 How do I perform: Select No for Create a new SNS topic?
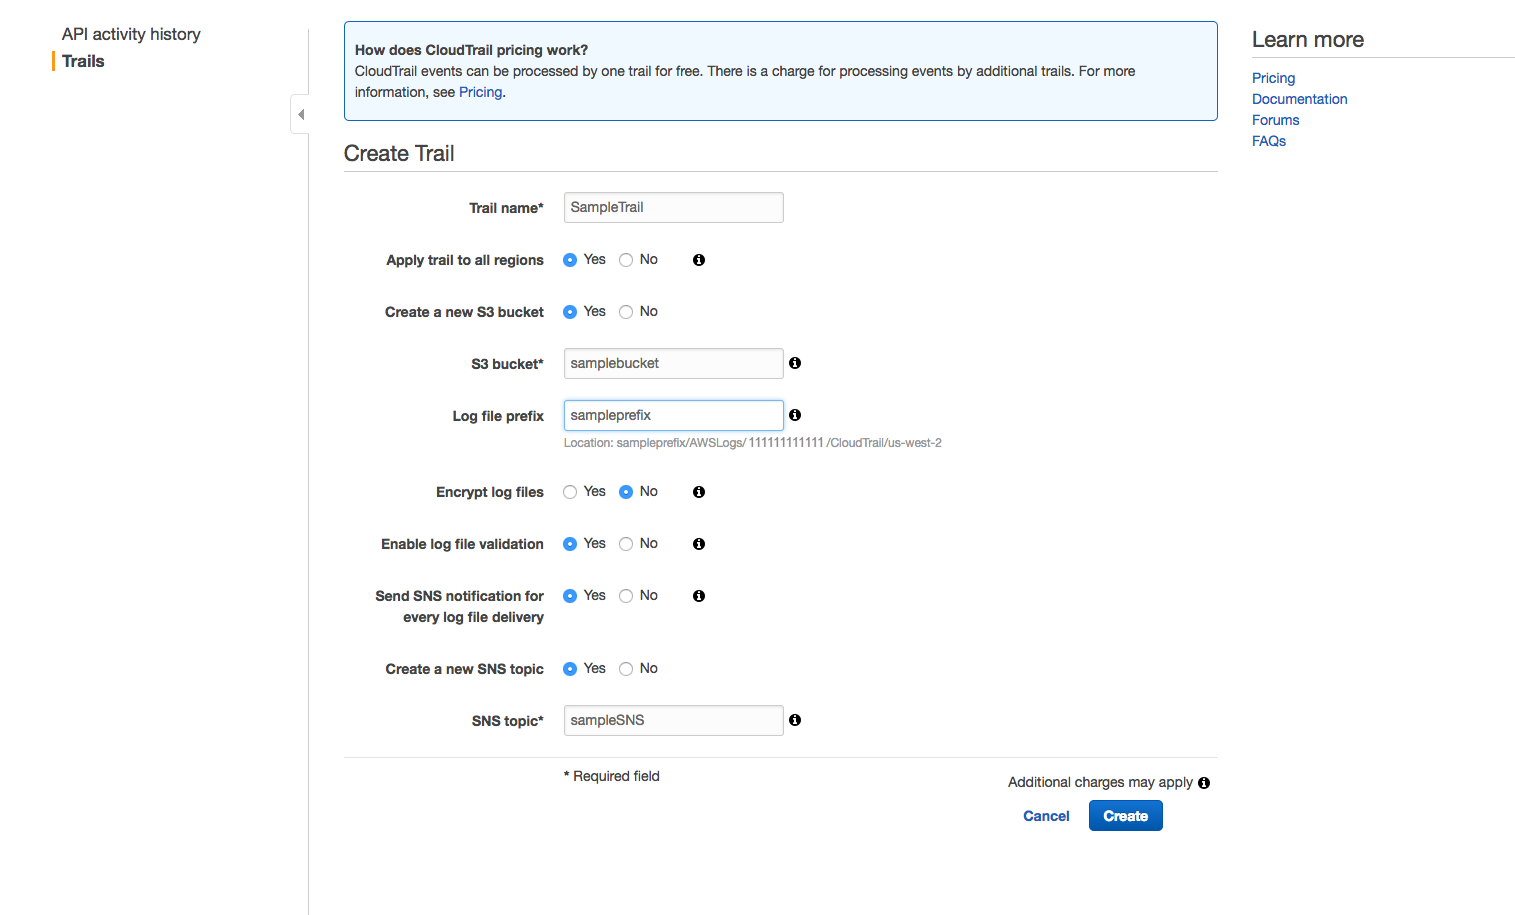coord(625,668)
